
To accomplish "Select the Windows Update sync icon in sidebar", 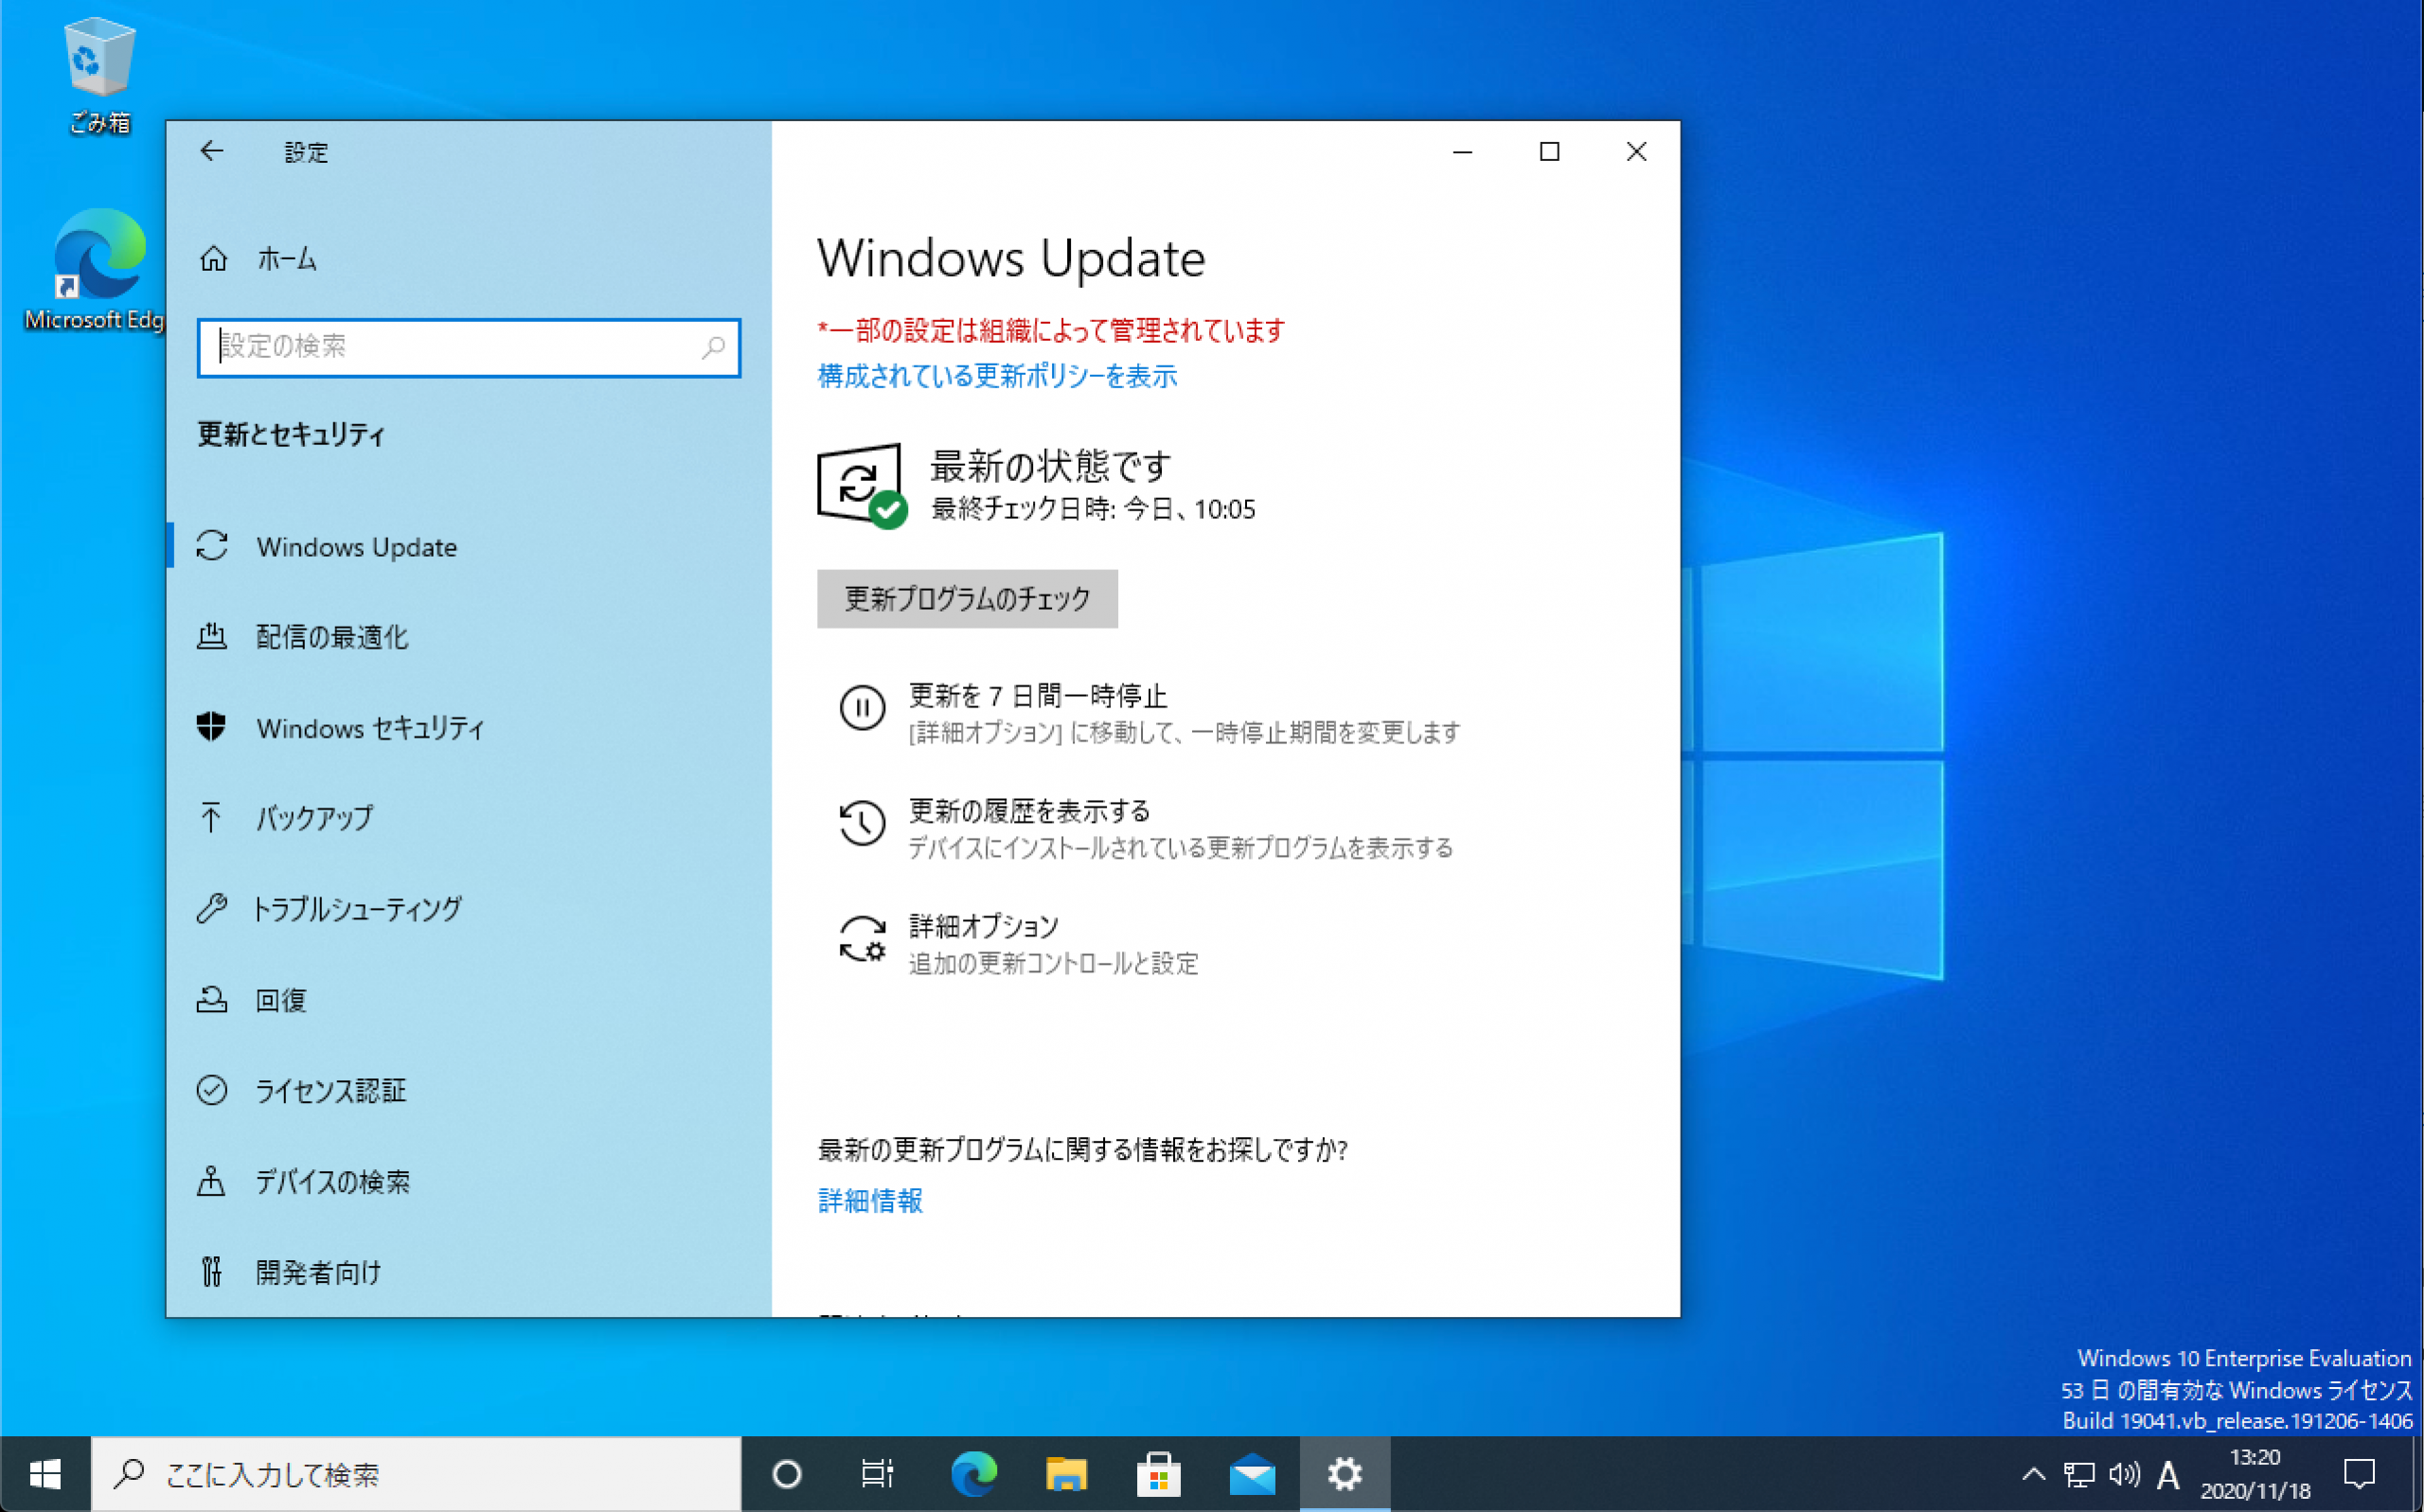I will point(212,546).
